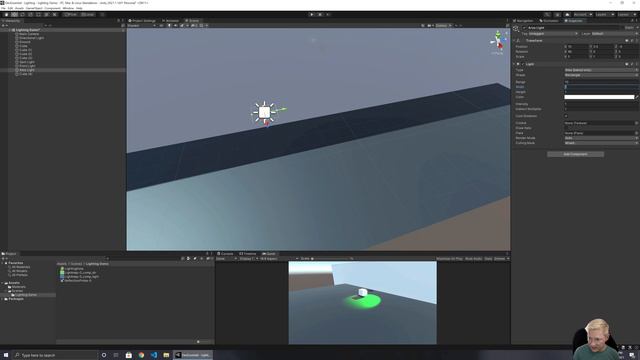Switch to the Console tab
The height and width of the screenshot is (360, 640).
click(225, 254)
